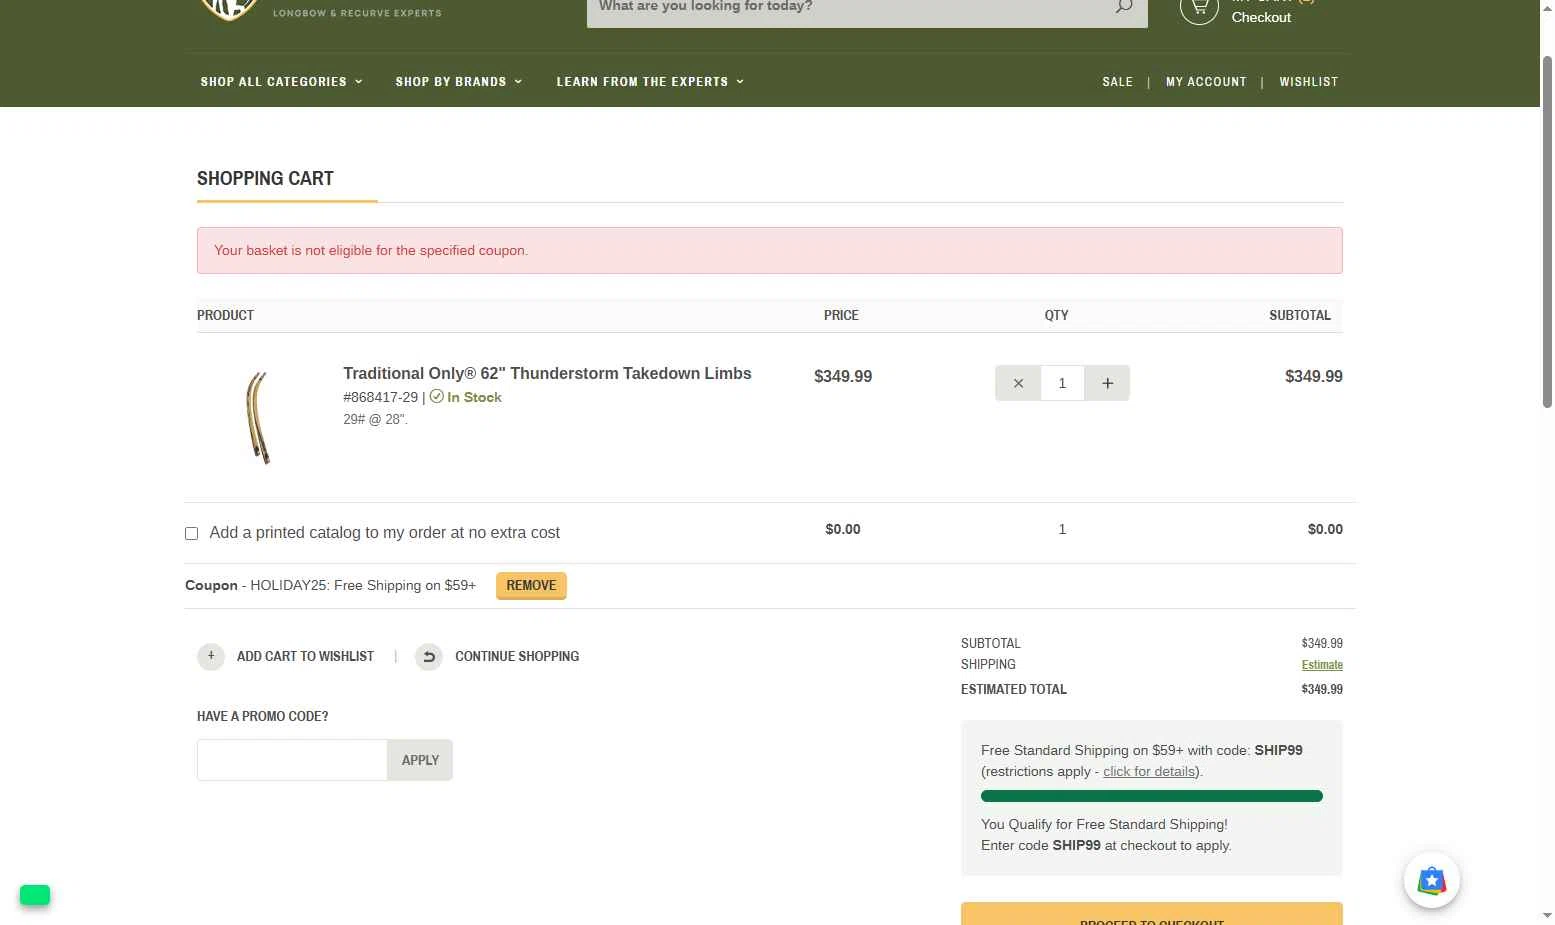The height and width of the screenshot is (925, 1555).
Task: Open 'click for details' shipping restrictions link
Action: point(1149,771)
